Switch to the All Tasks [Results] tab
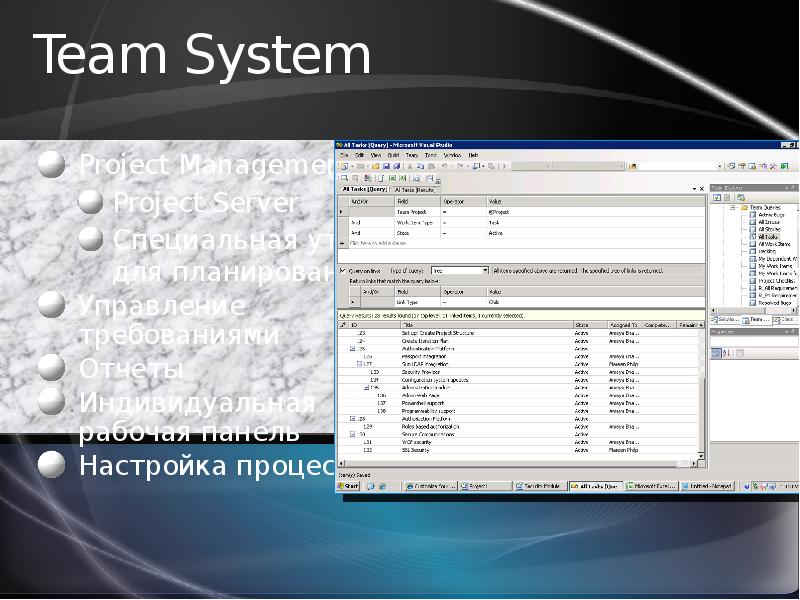 [417, 188]
